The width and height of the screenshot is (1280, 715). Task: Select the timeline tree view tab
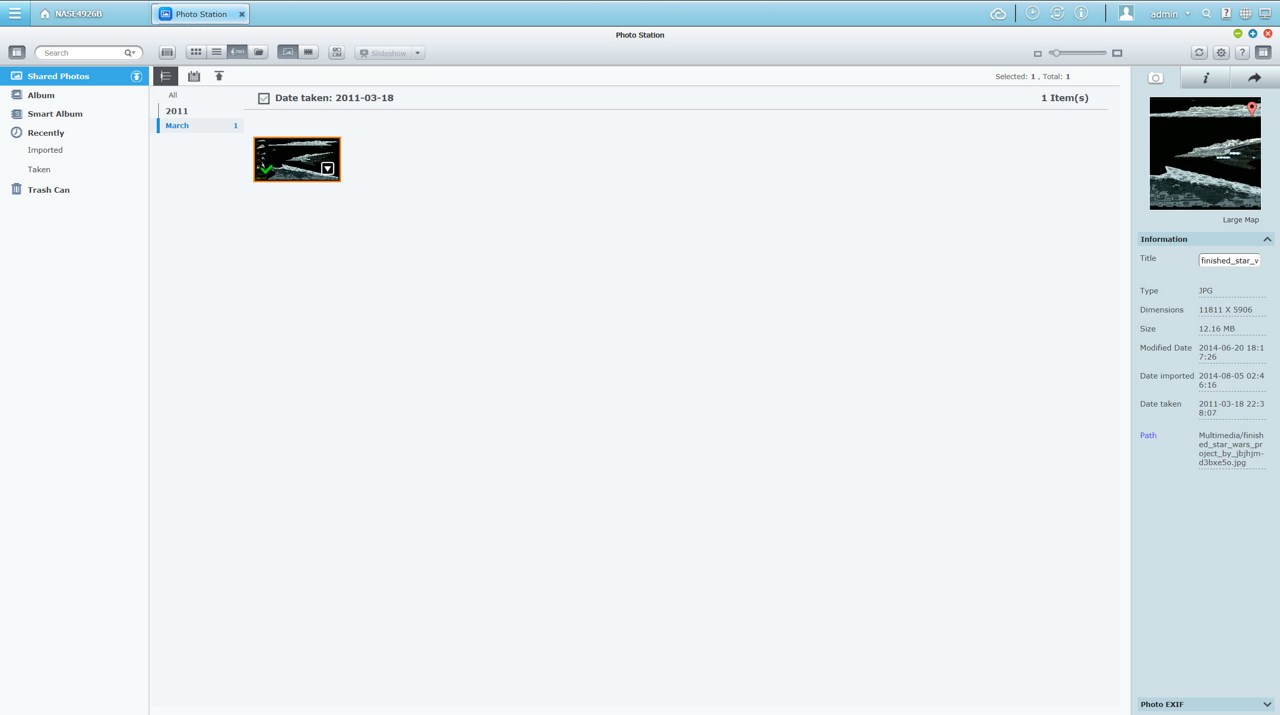pyautogui.click(x=166, y=76)
